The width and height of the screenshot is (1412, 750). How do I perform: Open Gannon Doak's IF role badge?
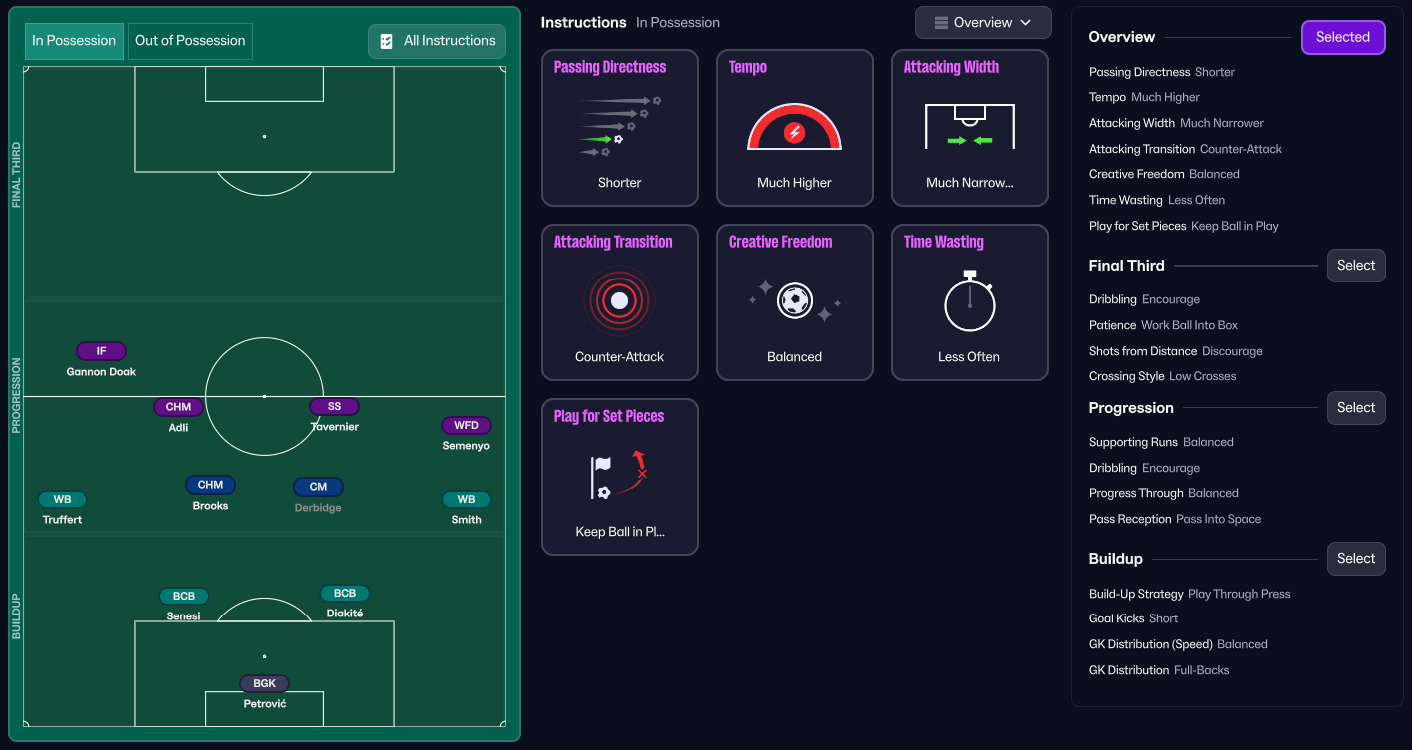pyautogui.click(x=101, y=351)
